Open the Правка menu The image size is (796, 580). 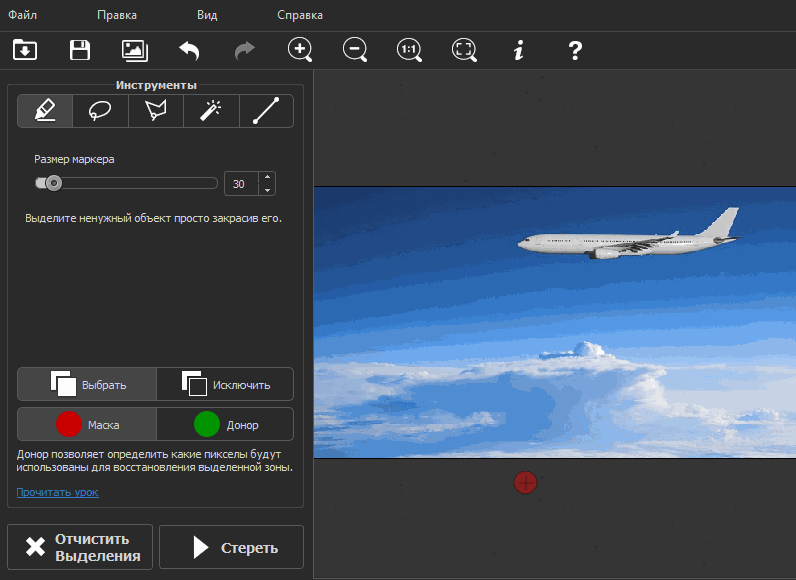[117, 15]
